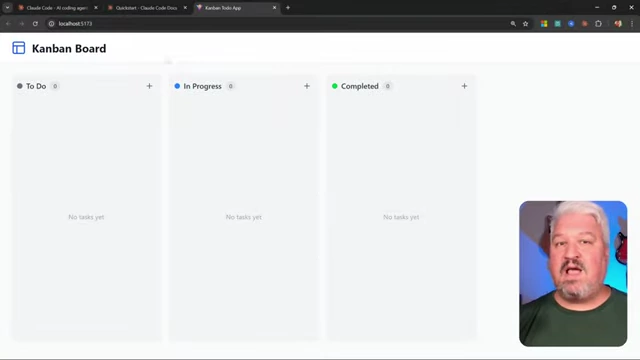This screenshot has height=360, width=640.
Task: Click the blue In Progress status dot
Action: point(177,86)
